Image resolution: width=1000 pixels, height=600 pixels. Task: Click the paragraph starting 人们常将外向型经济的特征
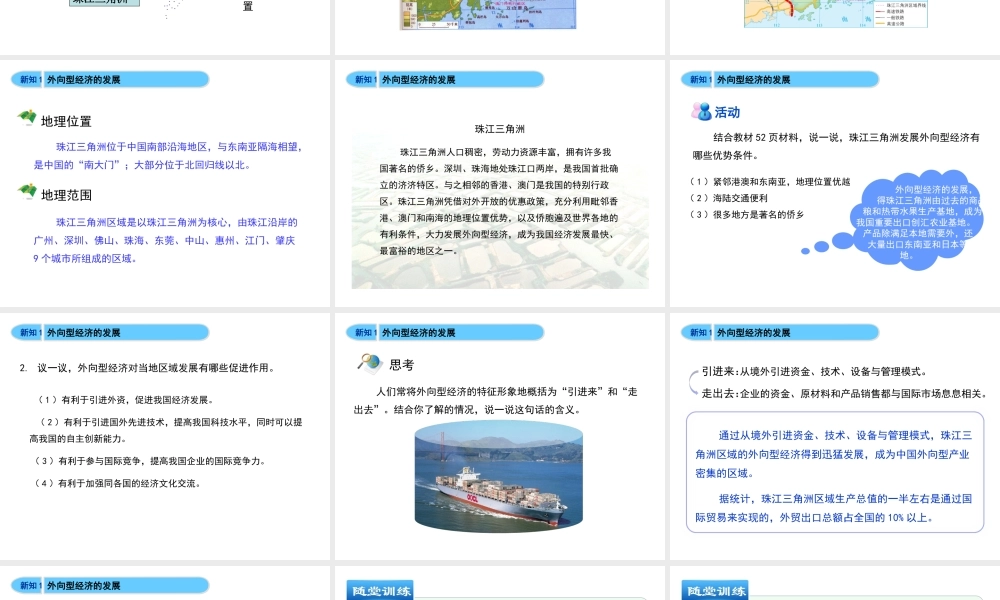tap(496, 400)
